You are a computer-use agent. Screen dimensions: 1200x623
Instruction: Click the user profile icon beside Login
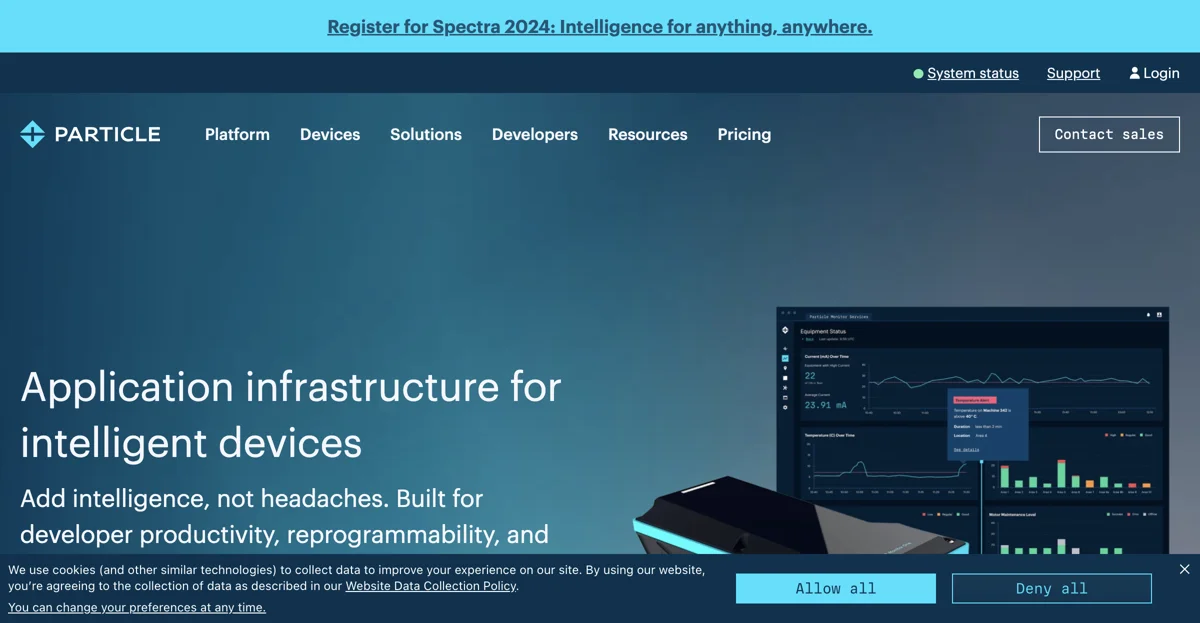[x=1135, y=73]
